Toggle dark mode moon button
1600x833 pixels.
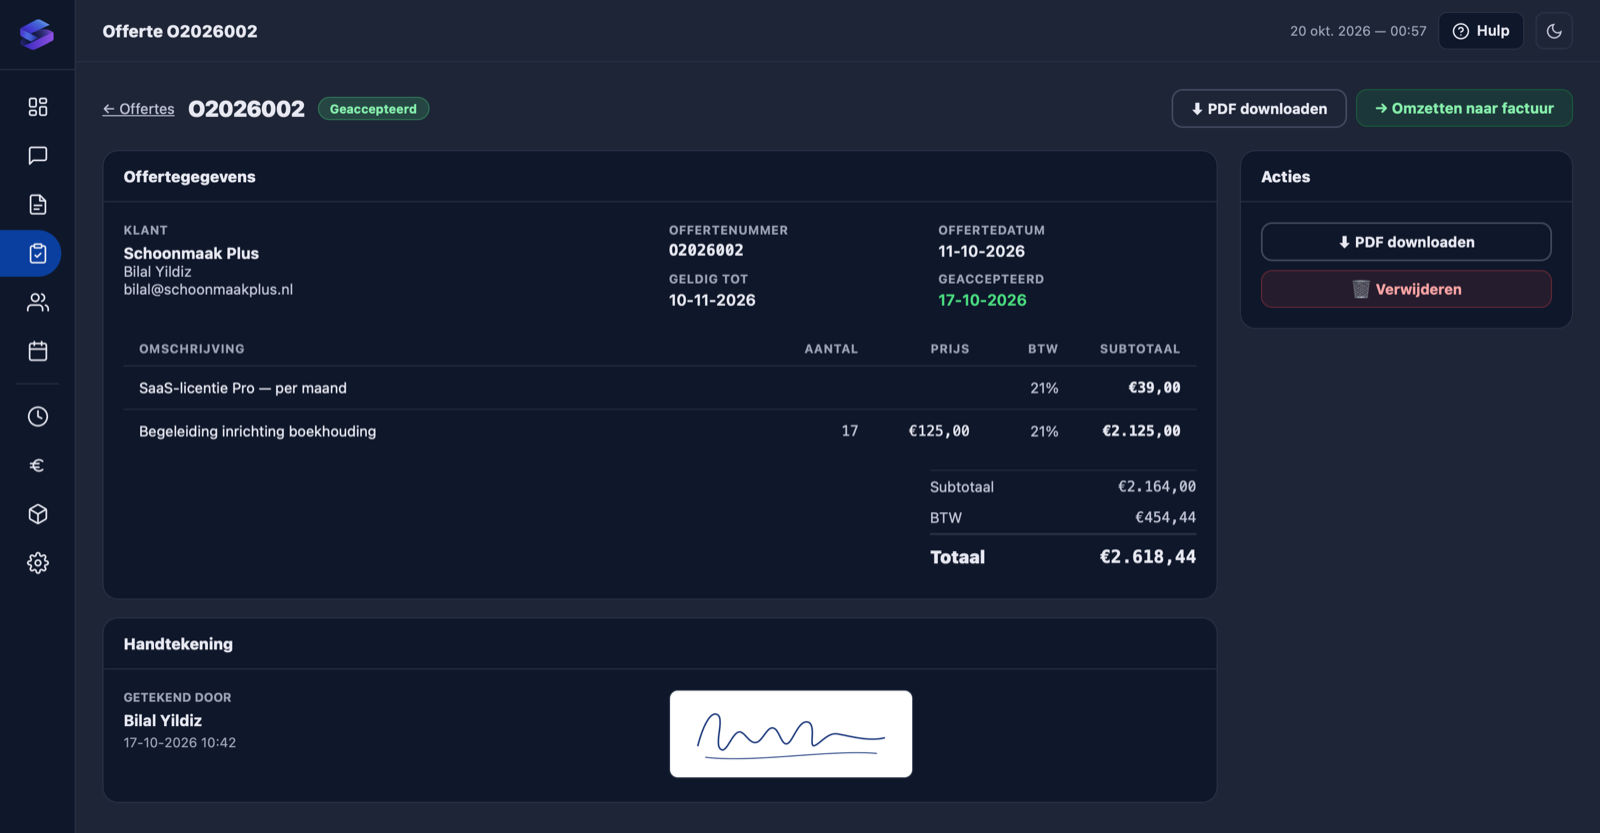click(x=1554, y=31)
